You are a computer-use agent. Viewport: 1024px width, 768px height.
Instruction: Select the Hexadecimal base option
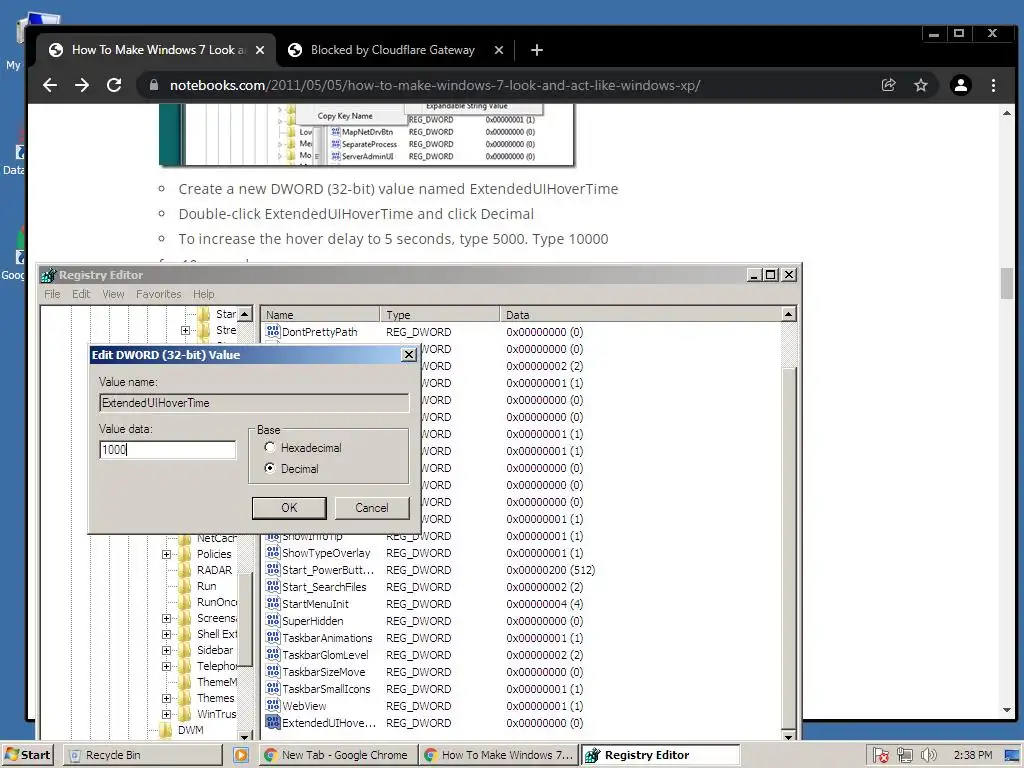pos(270,447)
